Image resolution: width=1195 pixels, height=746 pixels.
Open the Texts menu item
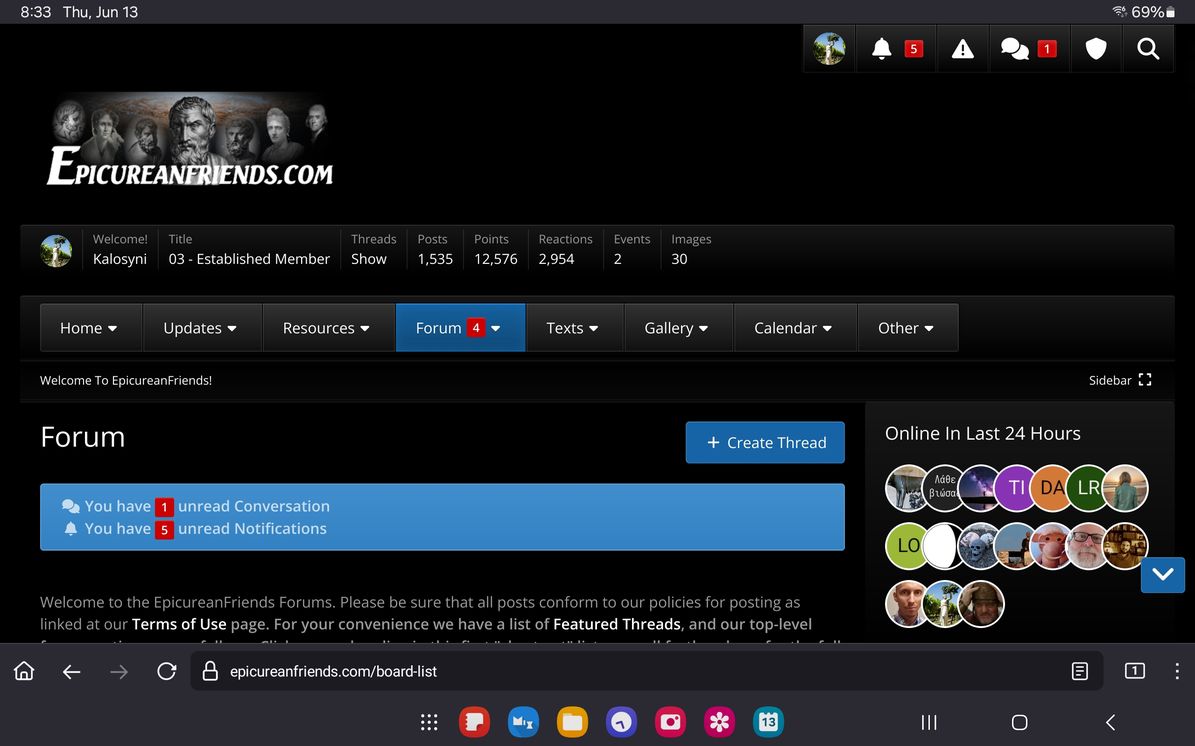pos(573,328)
